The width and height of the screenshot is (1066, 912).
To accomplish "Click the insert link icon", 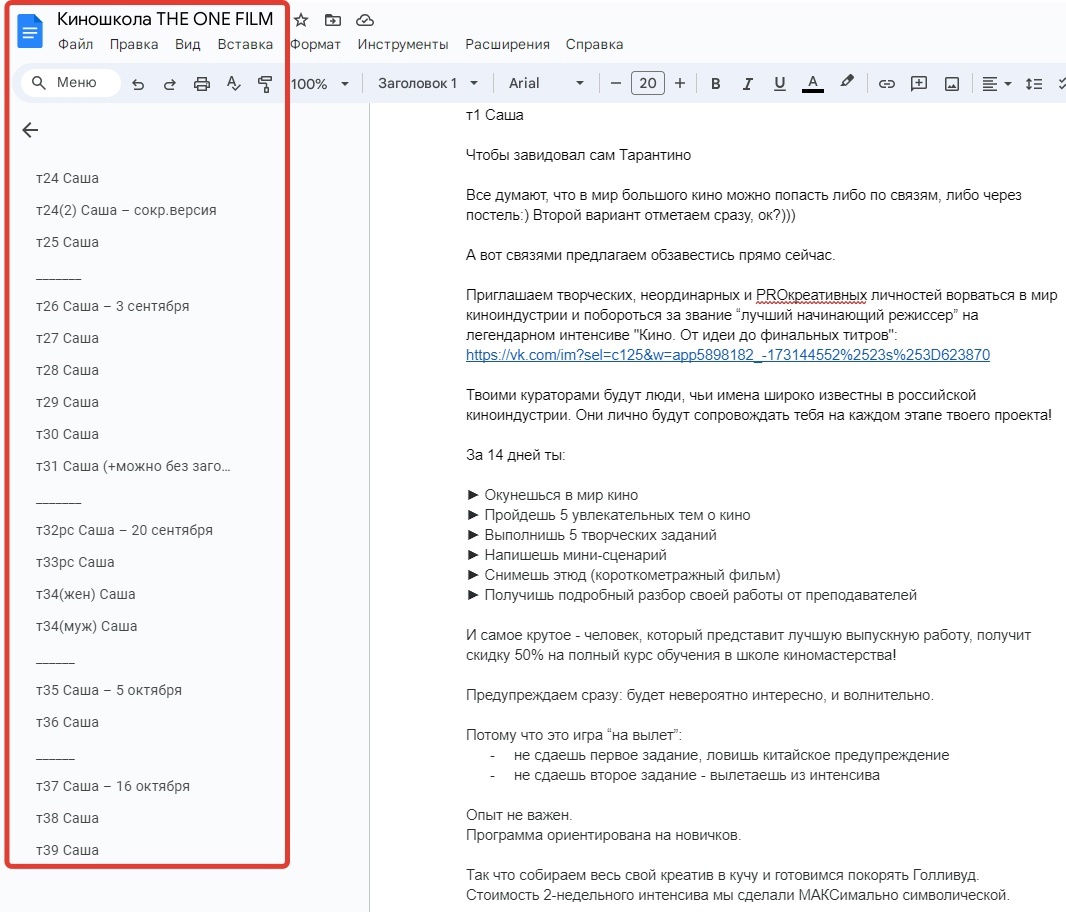I will pyautogui.click(x=887, y=84).
